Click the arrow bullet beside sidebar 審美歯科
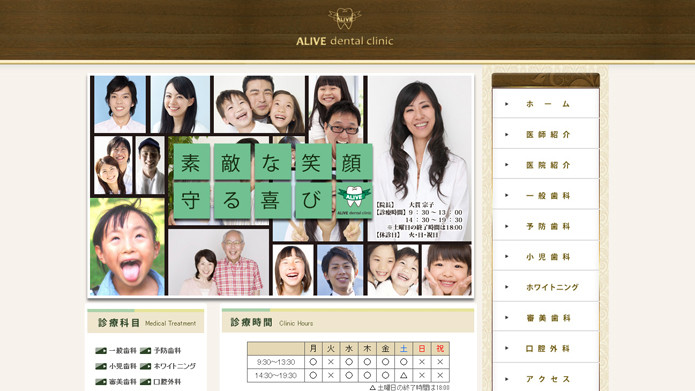The width and height of the screenshot is (695, 391). coord(507,317)
